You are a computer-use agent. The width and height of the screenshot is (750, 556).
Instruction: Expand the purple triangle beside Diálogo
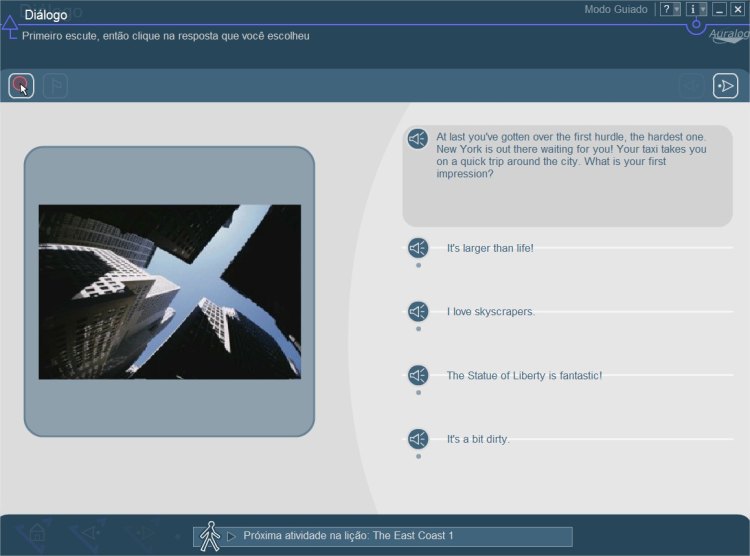[10, 24]
